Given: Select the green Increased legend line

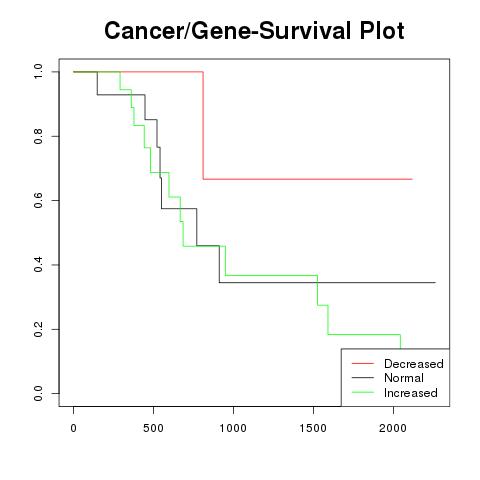Looking at the screenshot, I should (363, 392).
